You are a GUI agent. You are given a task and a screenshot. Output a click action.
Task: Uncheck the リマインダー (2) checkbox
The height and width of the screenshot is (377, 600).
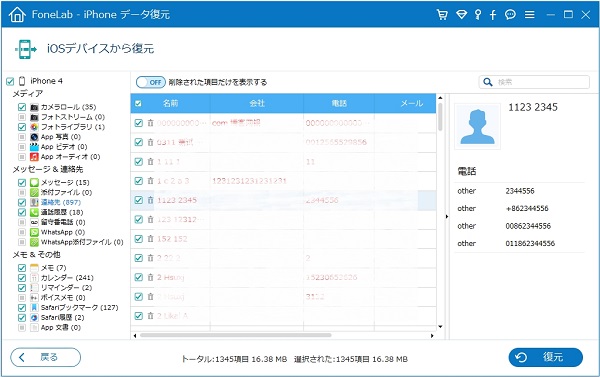tap(22, 287)
